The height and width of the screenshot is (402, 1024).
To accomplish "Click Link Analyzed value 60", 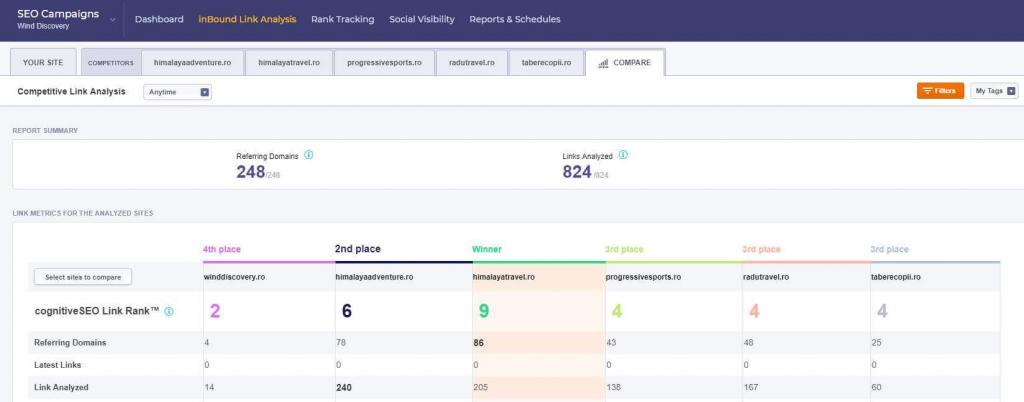I will [x=876, y=387].
